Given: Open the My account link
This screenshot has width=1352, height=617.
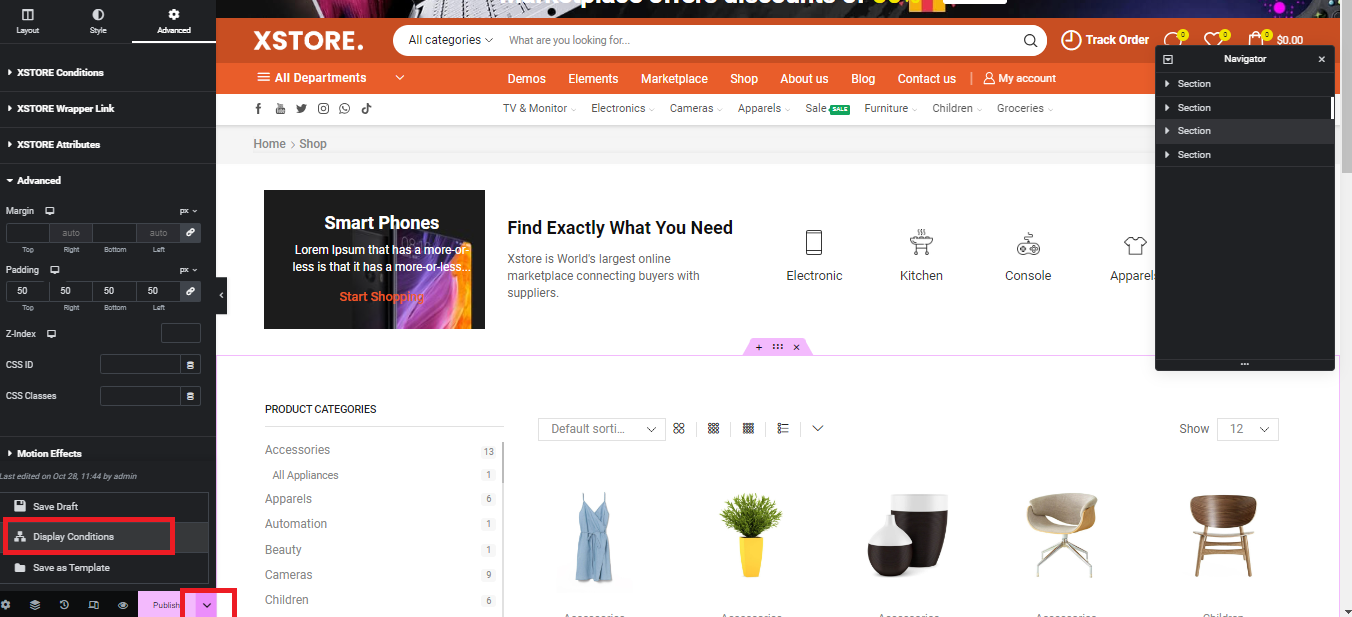Looking at the screenshot, I should [1019, 78].
